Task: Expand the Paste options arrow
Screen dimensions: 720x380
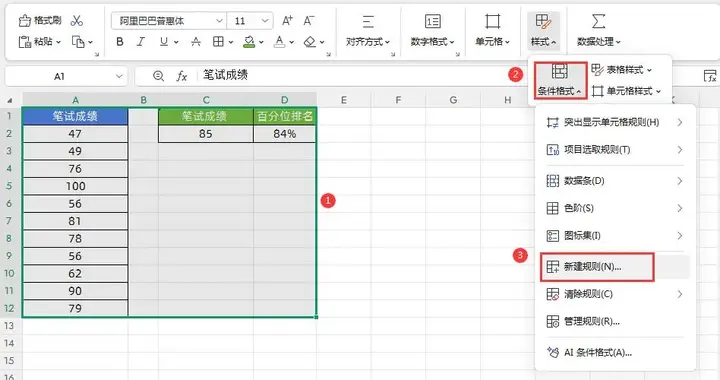Action: tap(58, 42)
